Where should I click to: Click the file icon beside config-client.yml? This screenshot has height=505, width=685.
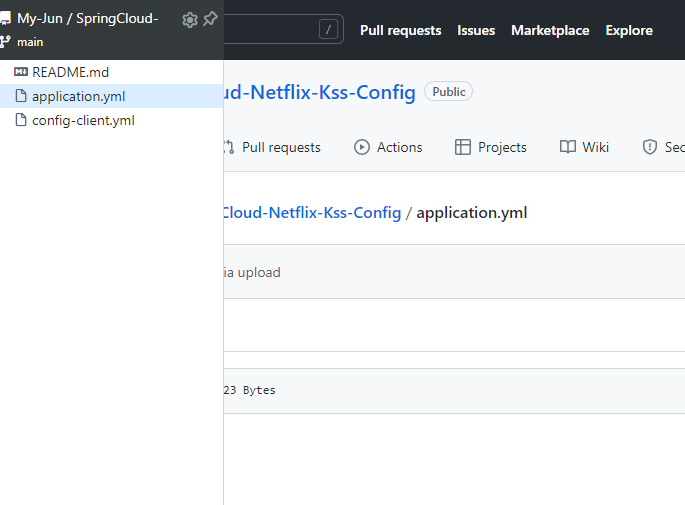click(21, 120)
